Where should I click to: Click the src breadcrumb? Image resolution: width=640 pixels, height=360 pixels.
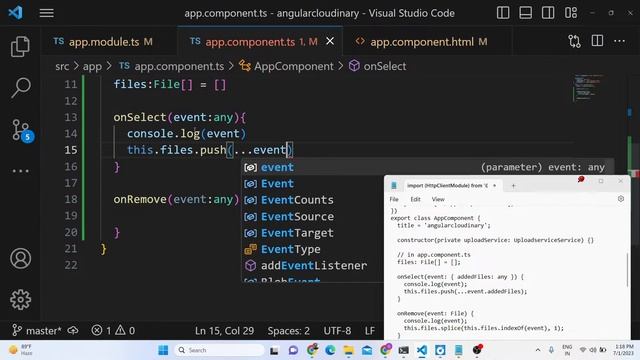click(62, 66)
